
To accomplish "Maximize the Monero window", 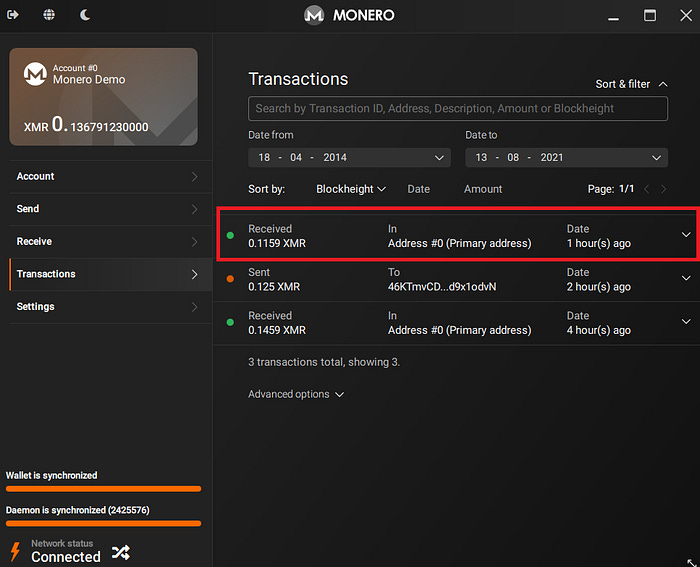I will coord(650,15).
